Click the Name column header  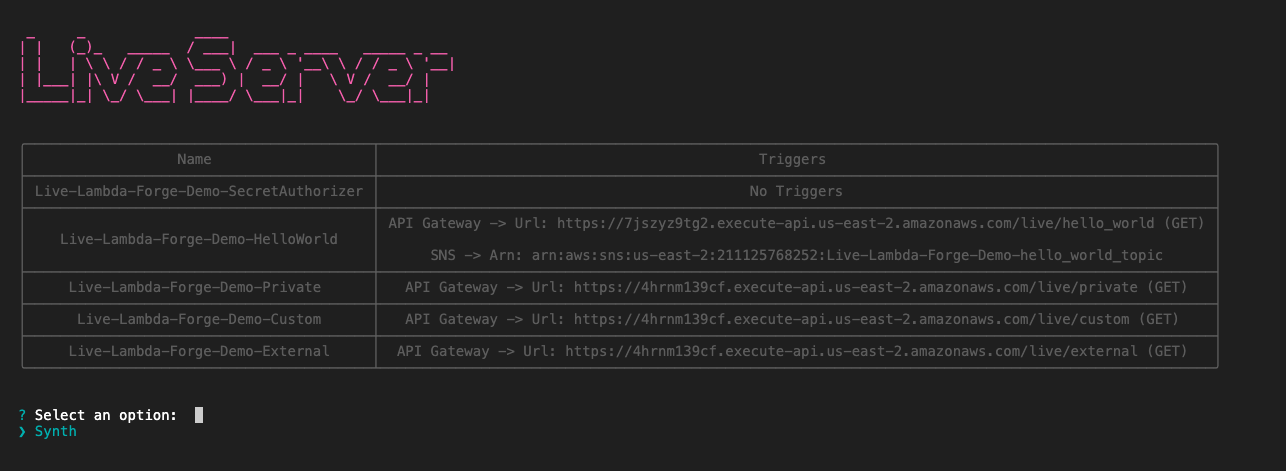[x=194, y=159]
